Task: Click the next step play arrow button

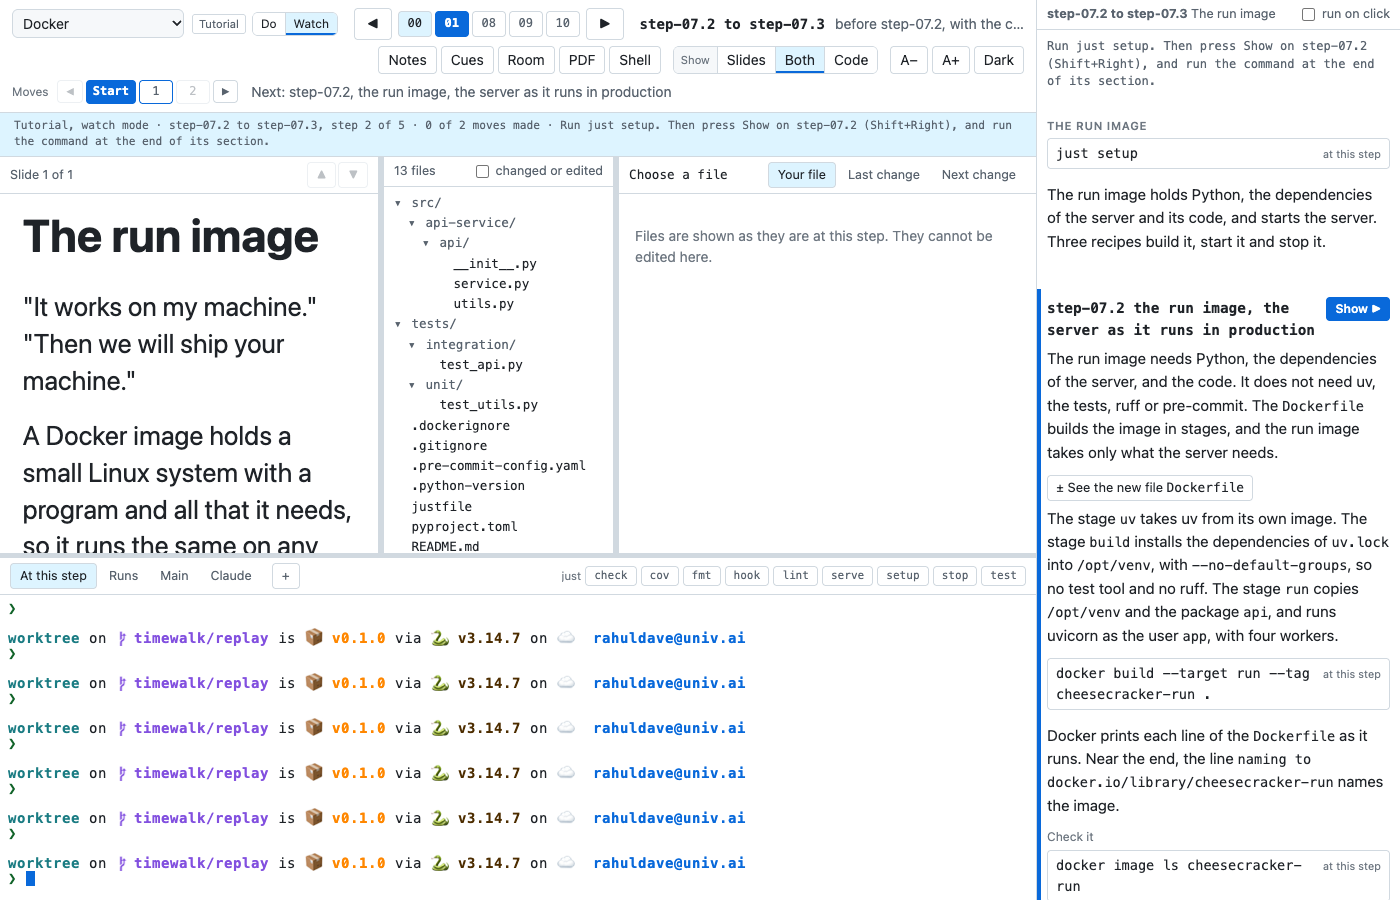Action: tap(604, 23)
